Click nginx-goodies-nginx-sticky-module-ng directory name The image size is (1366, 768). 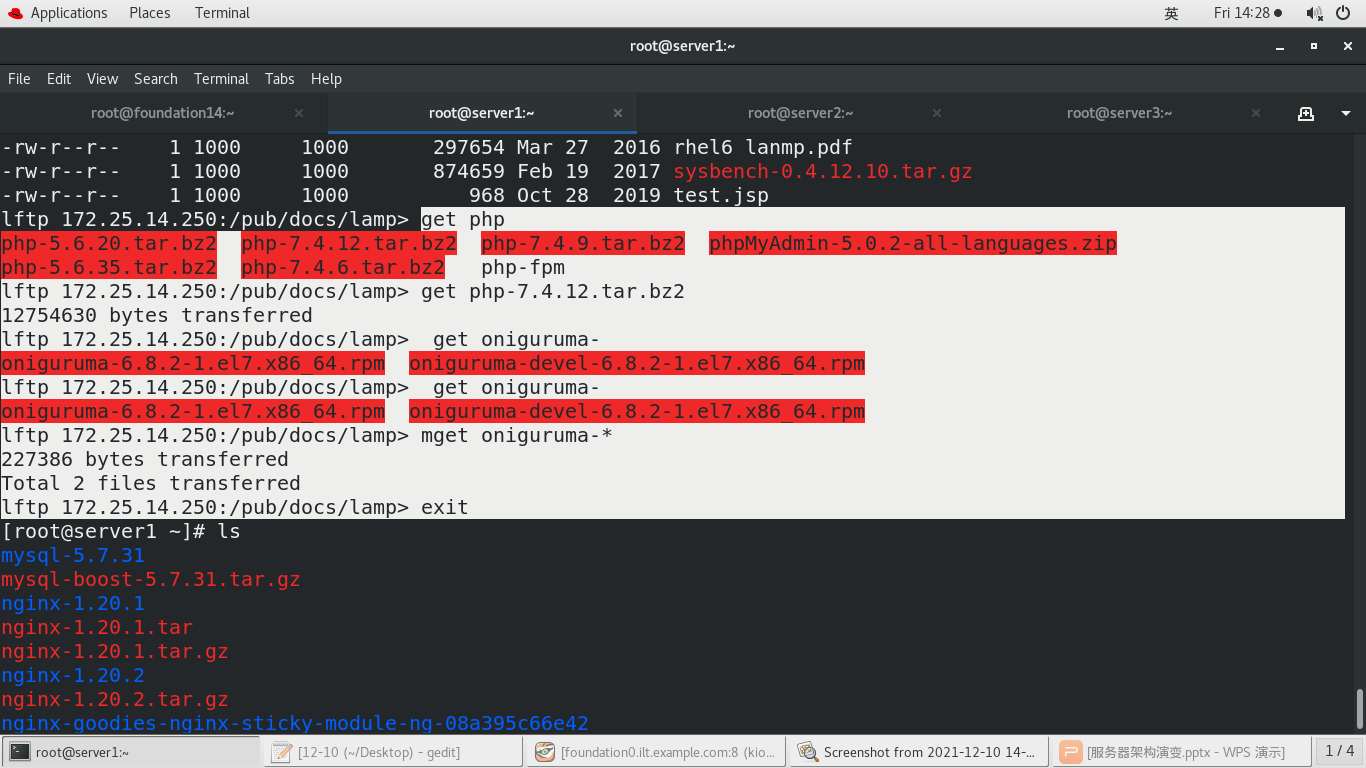[x=295, y=723]
